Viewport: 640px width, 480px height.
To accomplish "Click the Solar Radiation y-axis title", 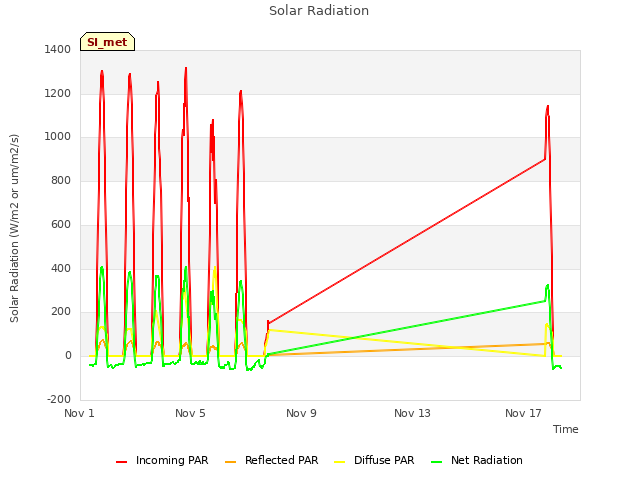I will click(x=14, y=228).
